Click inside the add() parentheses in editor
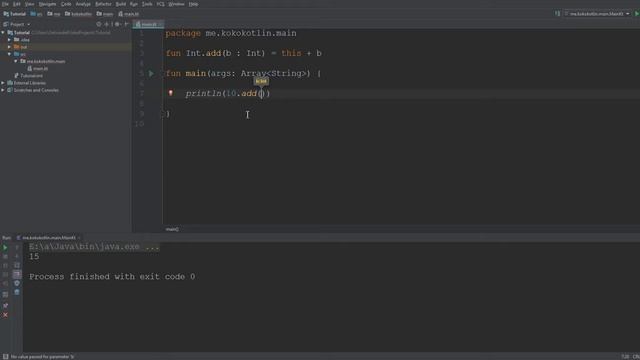 262,93
